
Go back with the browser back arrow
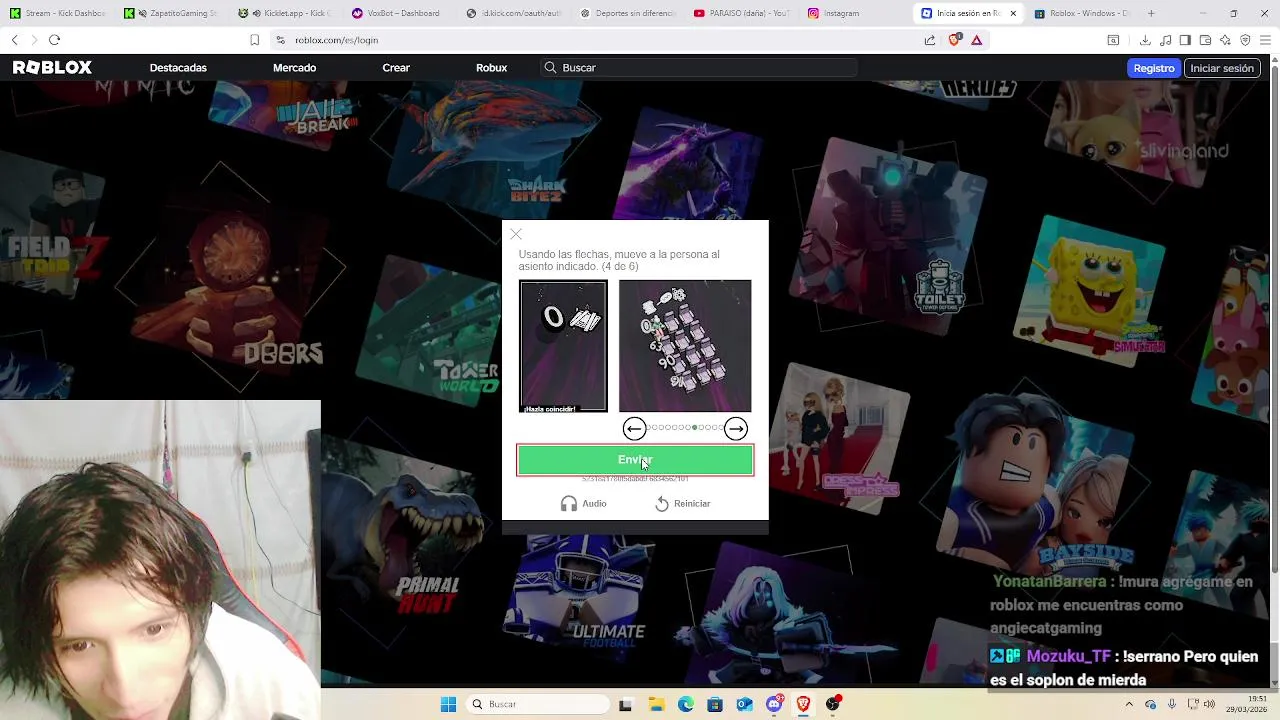coord(14,40)
